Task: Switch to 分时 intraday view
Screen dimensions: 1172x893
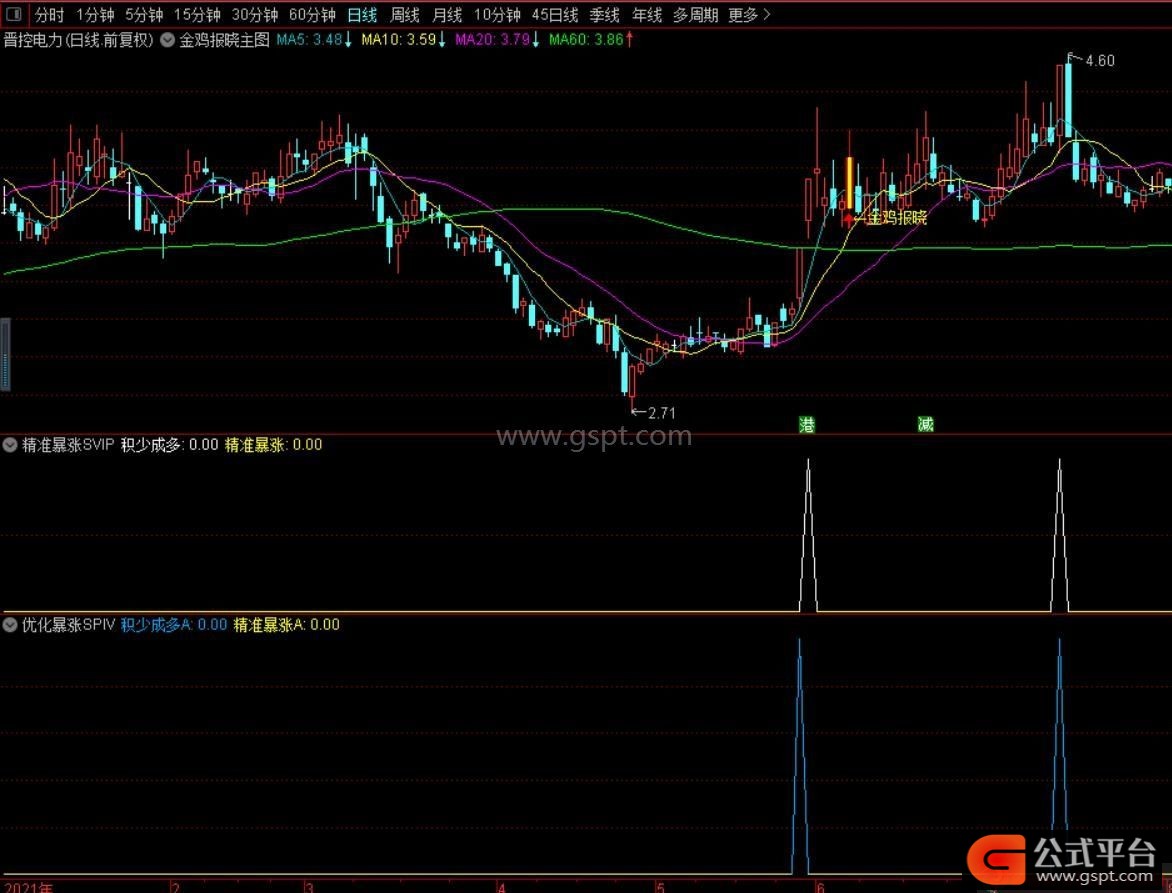Action: pyautogui.click(x=49, y=15)
